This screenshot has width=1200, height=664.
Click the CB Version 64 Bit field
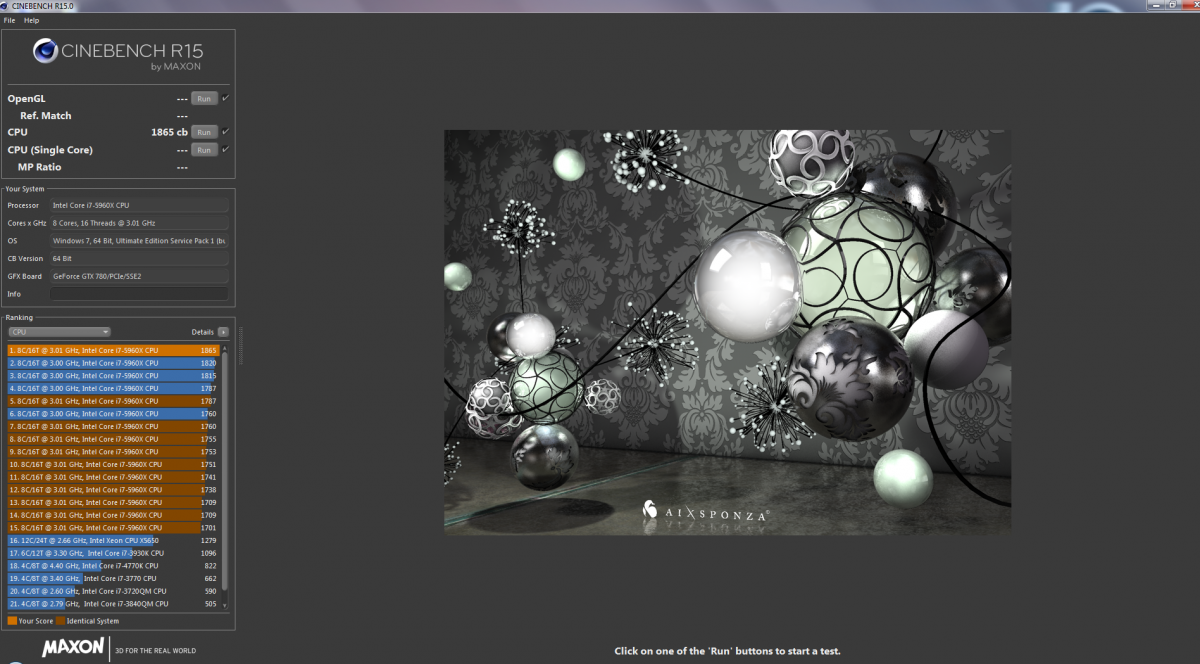(139, 258)
